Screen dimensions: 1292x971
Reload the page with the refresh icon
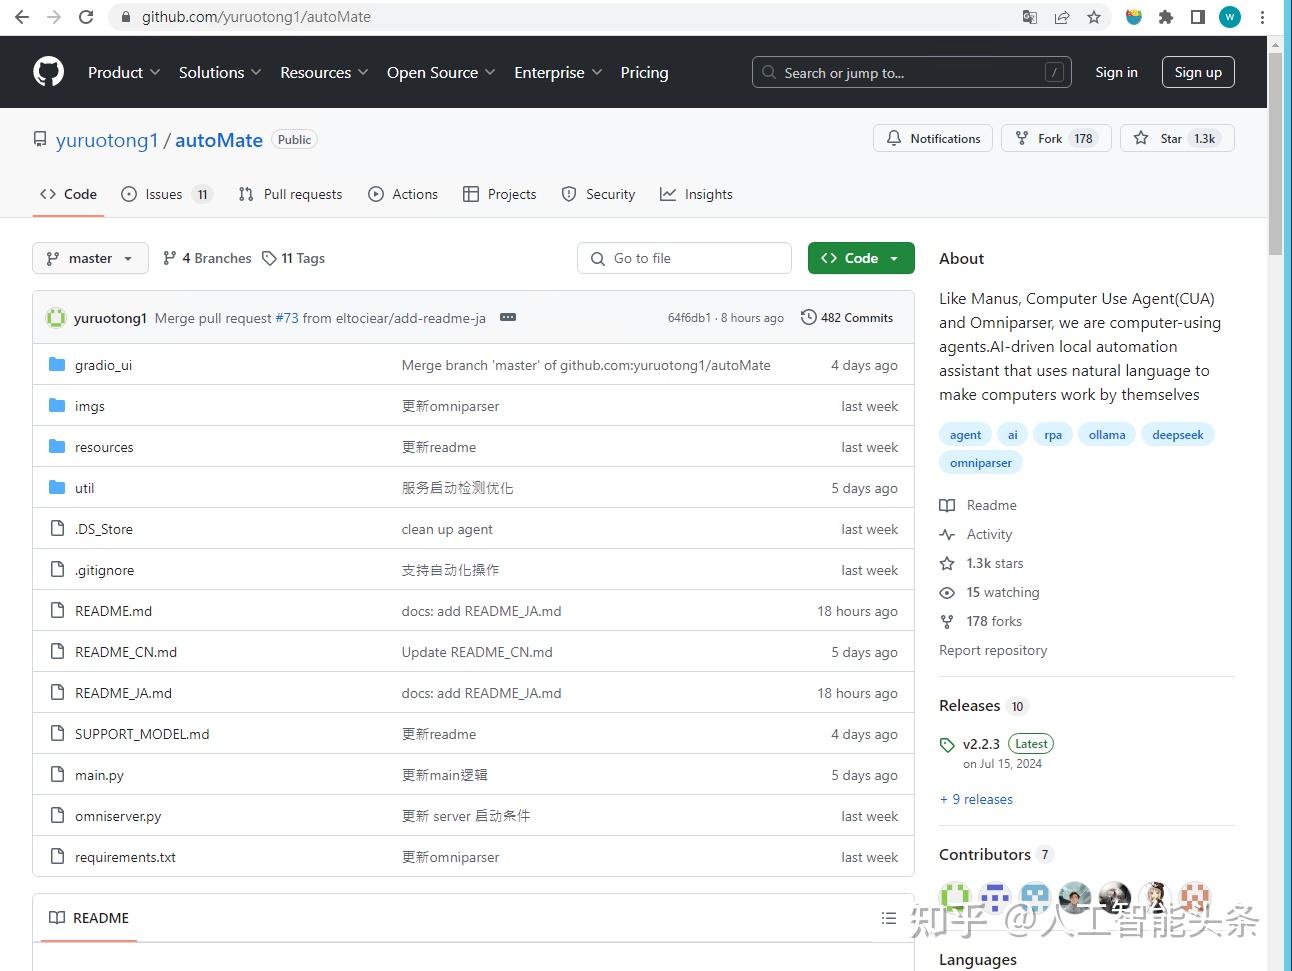point(86,17)
